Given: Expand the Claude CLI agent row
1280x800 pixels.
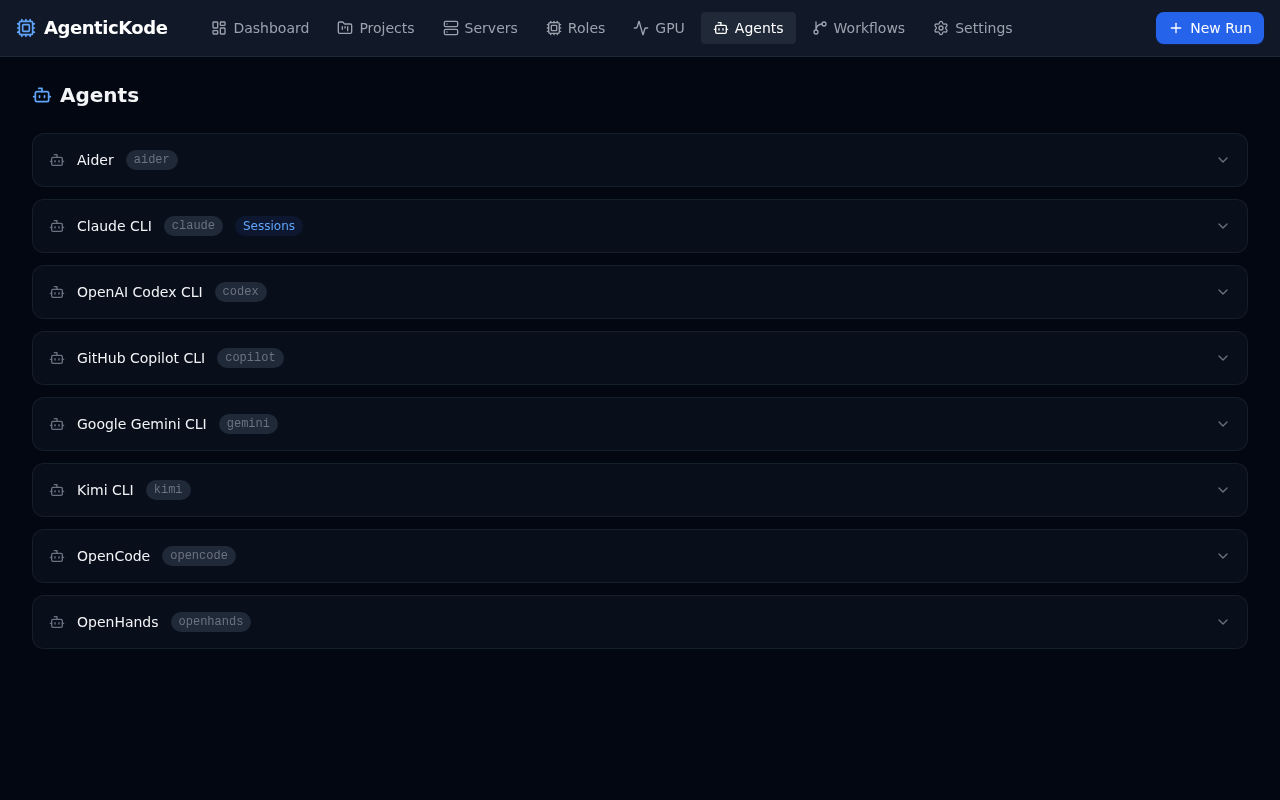Looking at the screenshot, I should pyautogui.click(x=1223, y=226).
